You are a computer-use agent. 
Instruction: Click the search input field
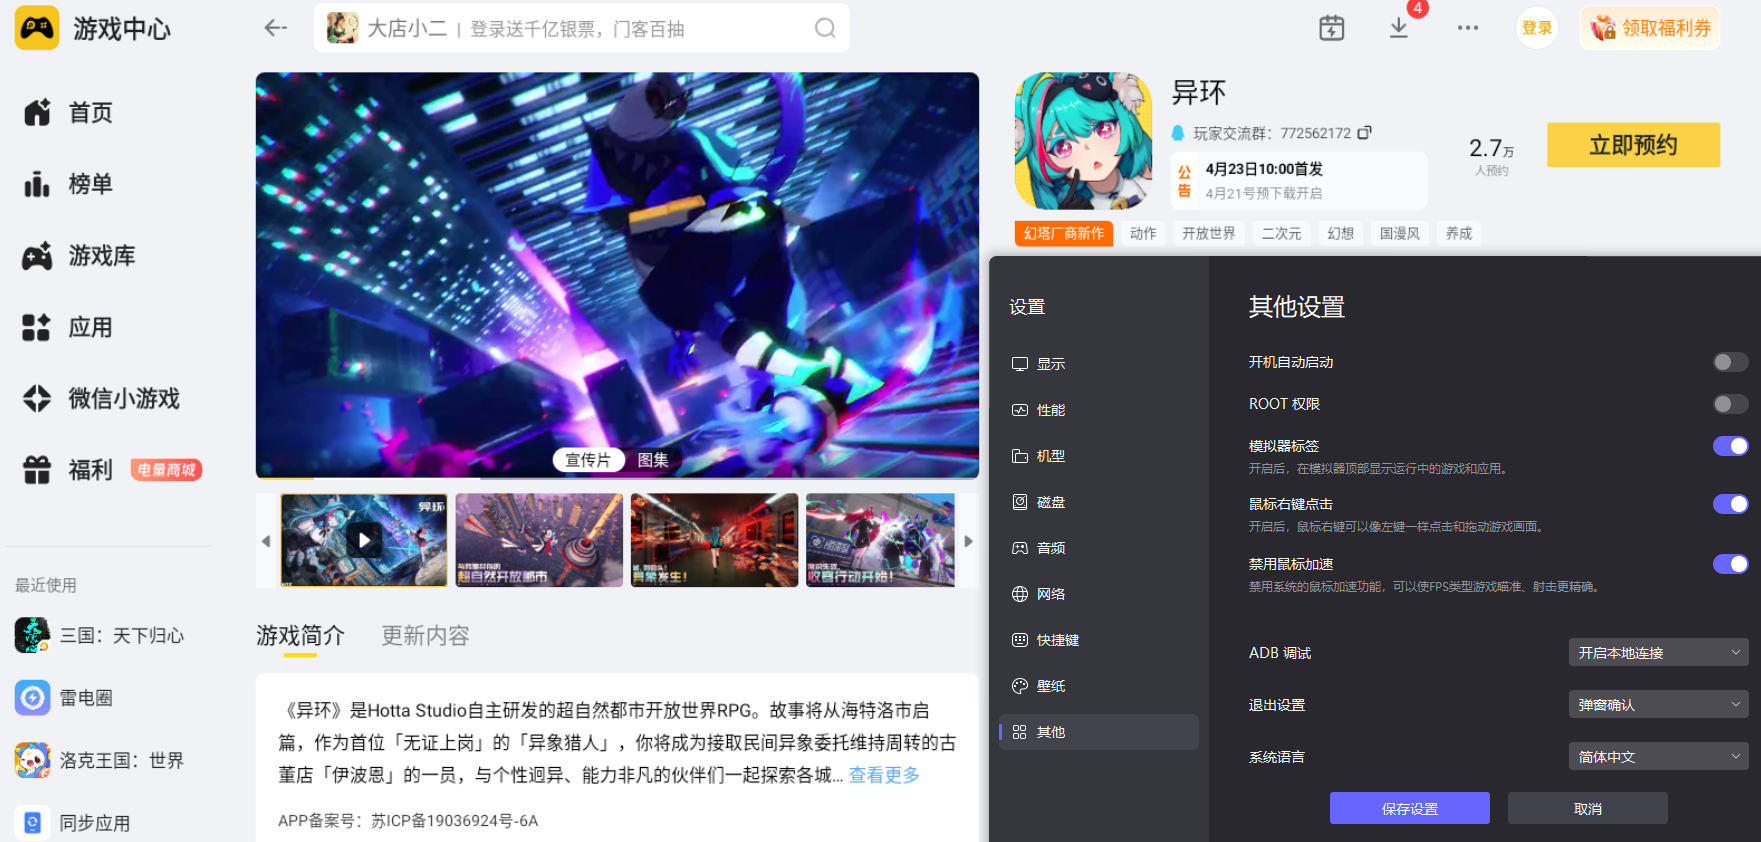tap(582, 28)
